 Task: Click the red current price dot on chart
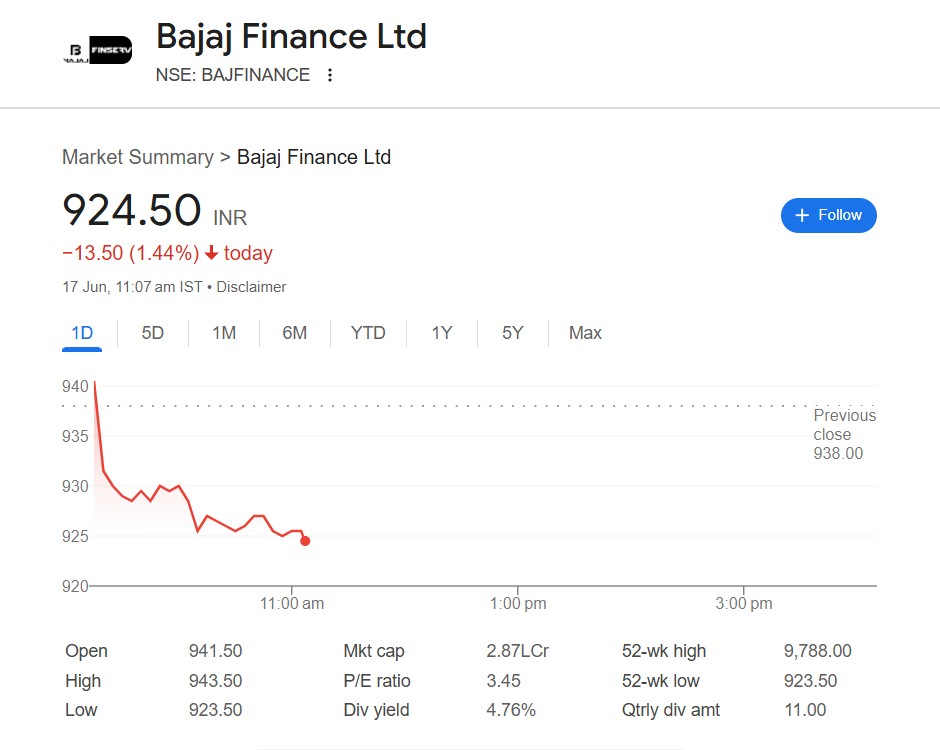point(305,541)
